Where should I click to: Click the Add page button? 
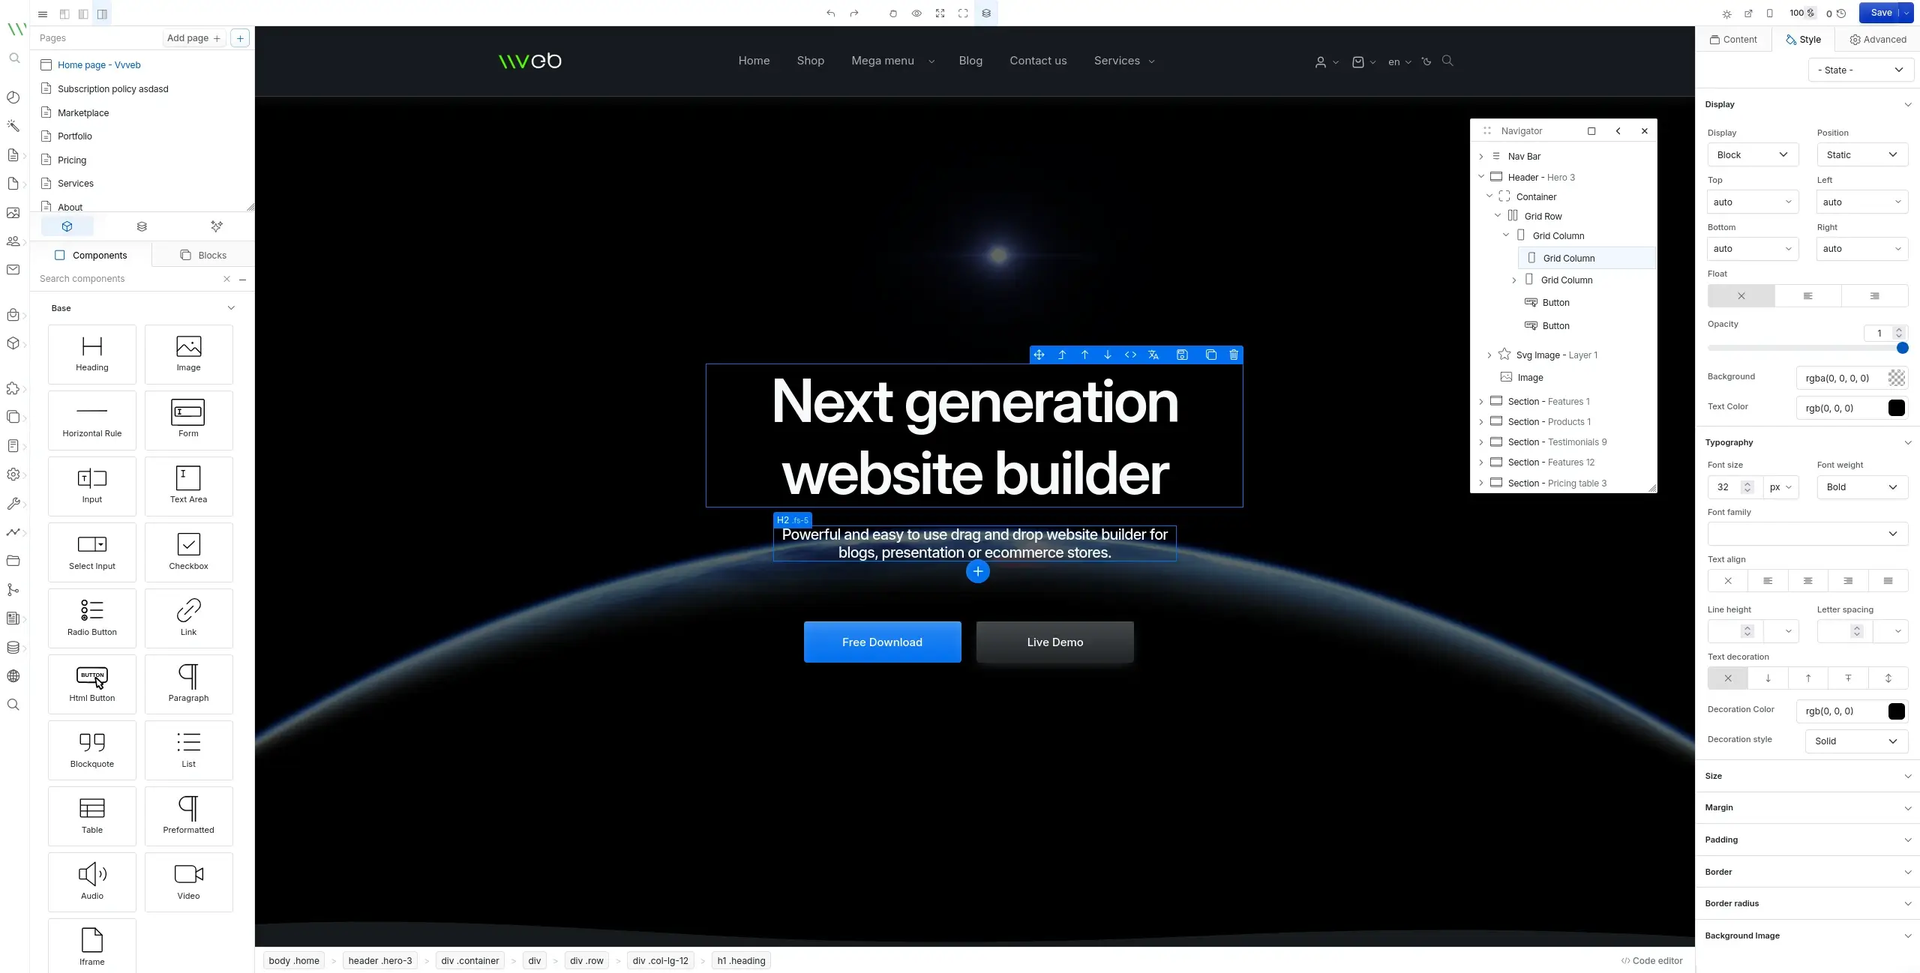194,38
